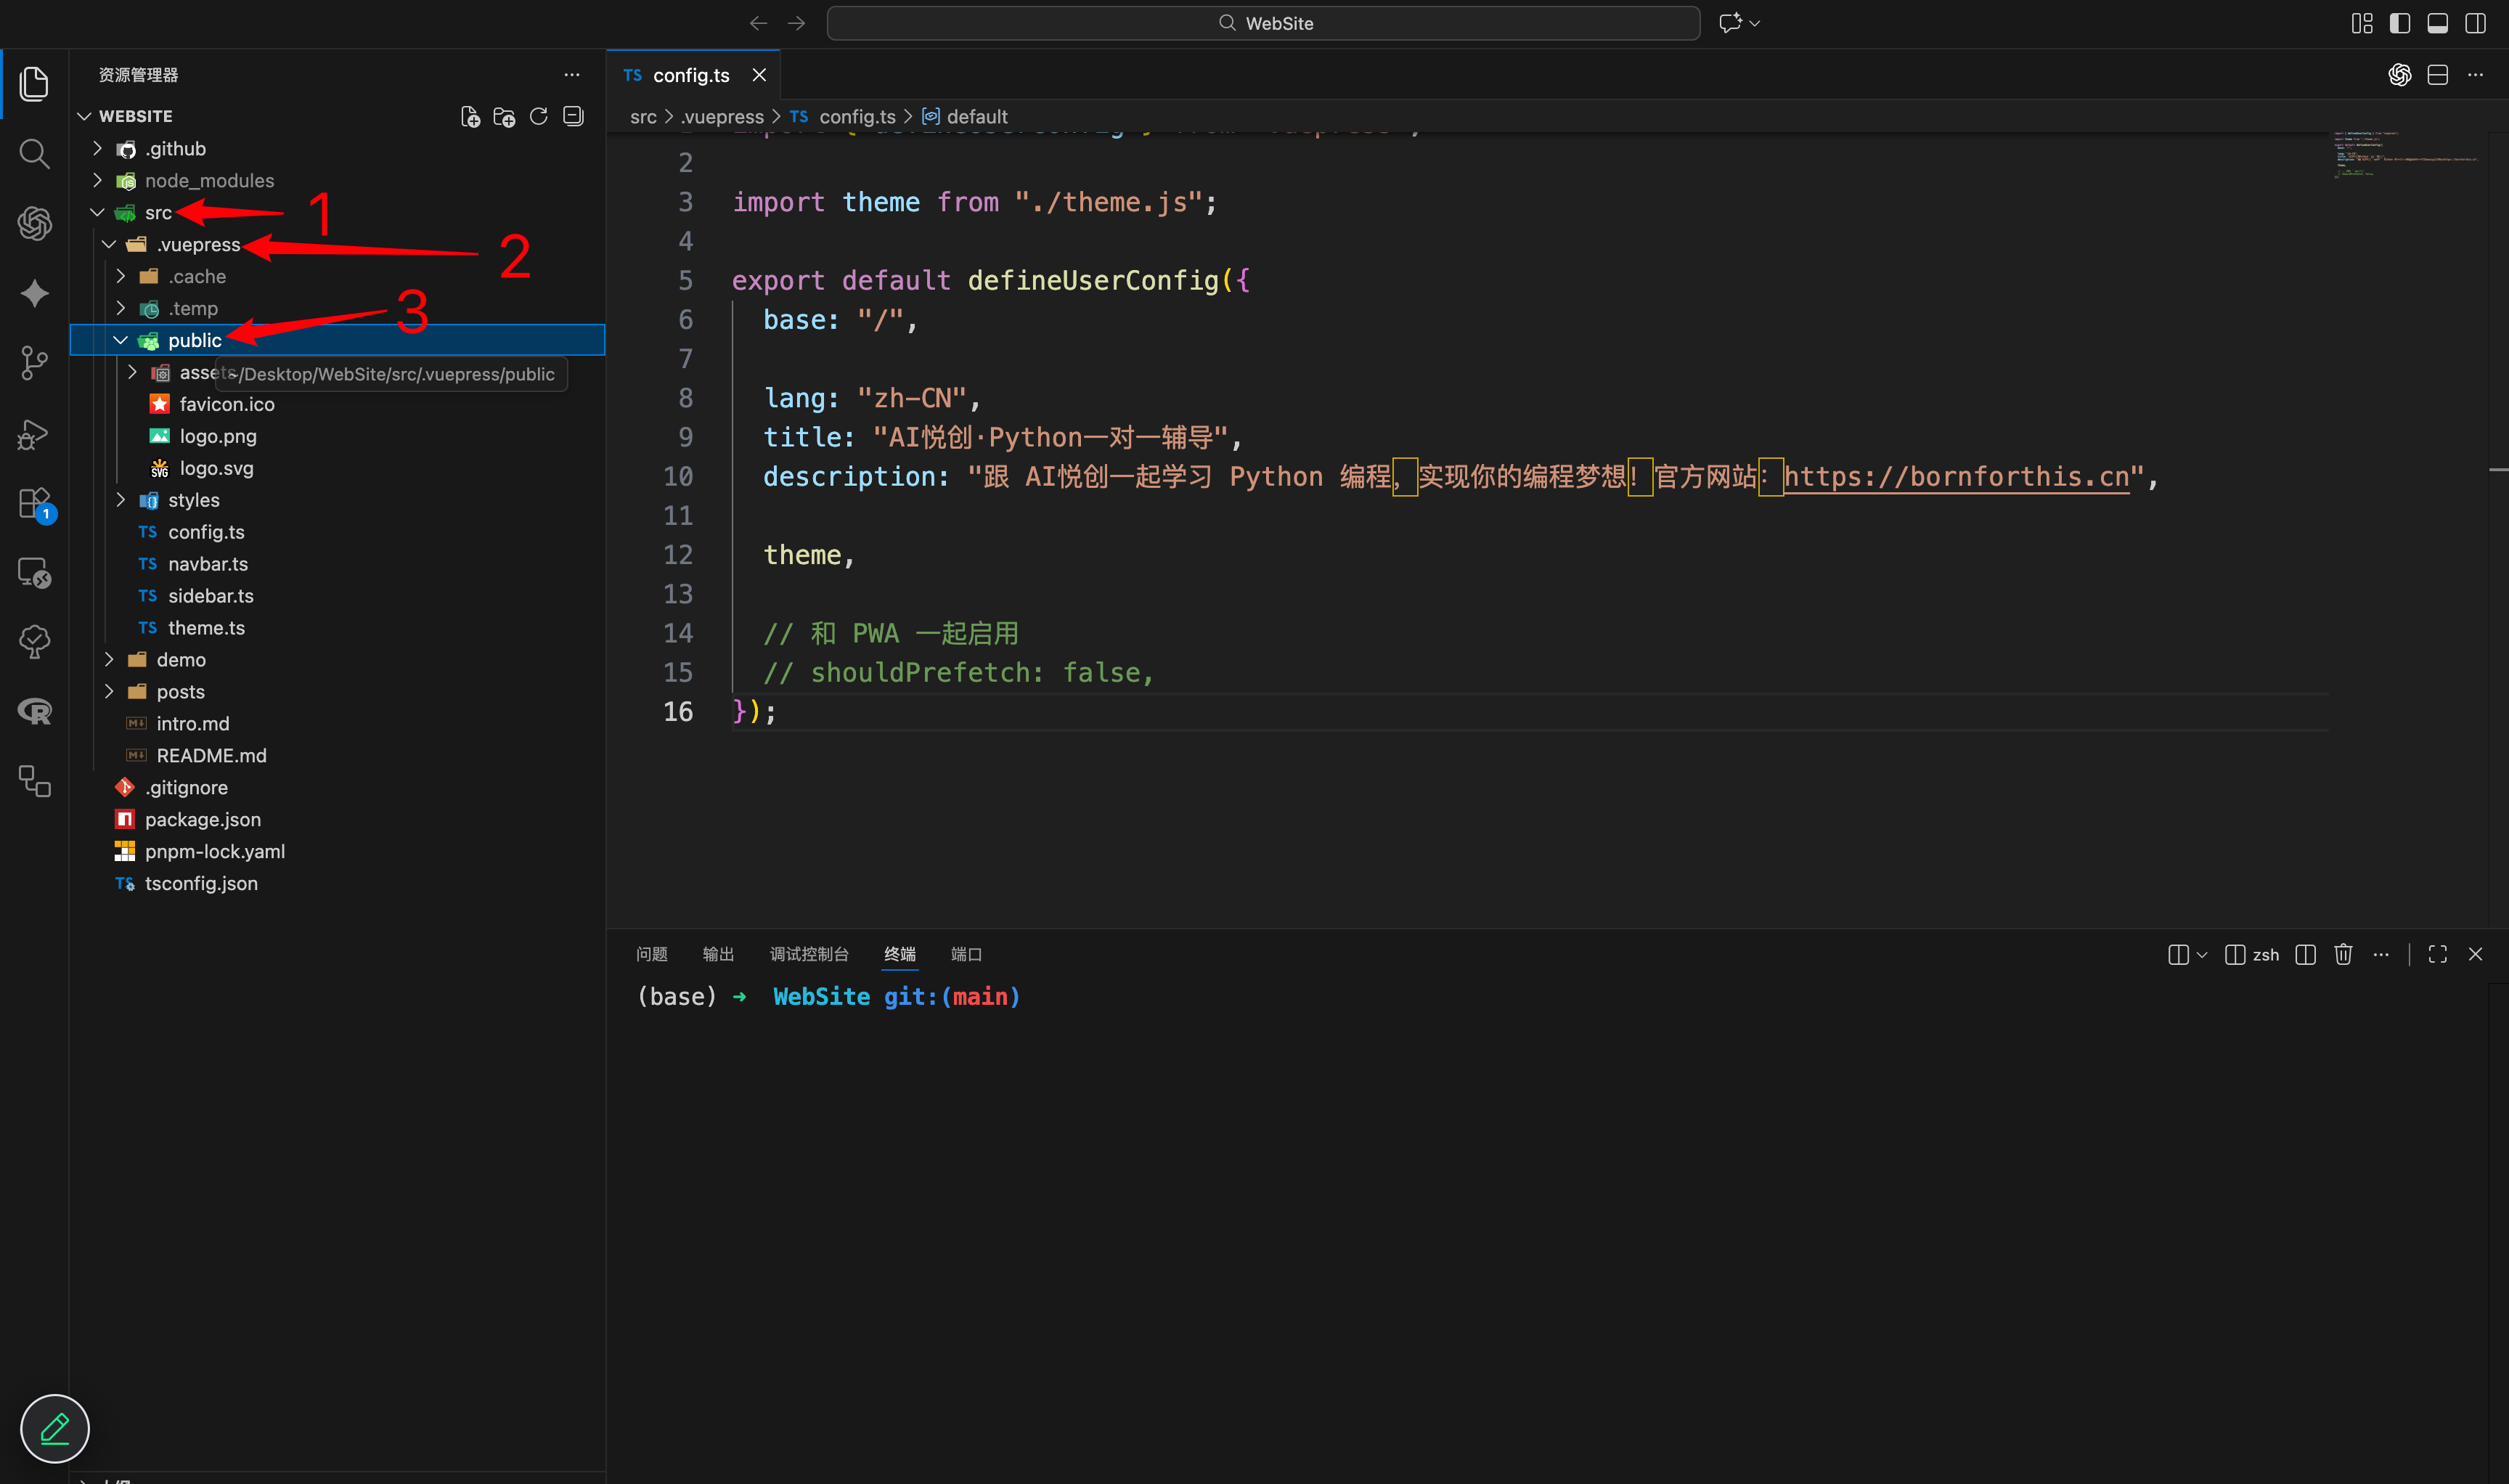Expand the node_modules folder

pyautogui.click(x=97, y=181)
